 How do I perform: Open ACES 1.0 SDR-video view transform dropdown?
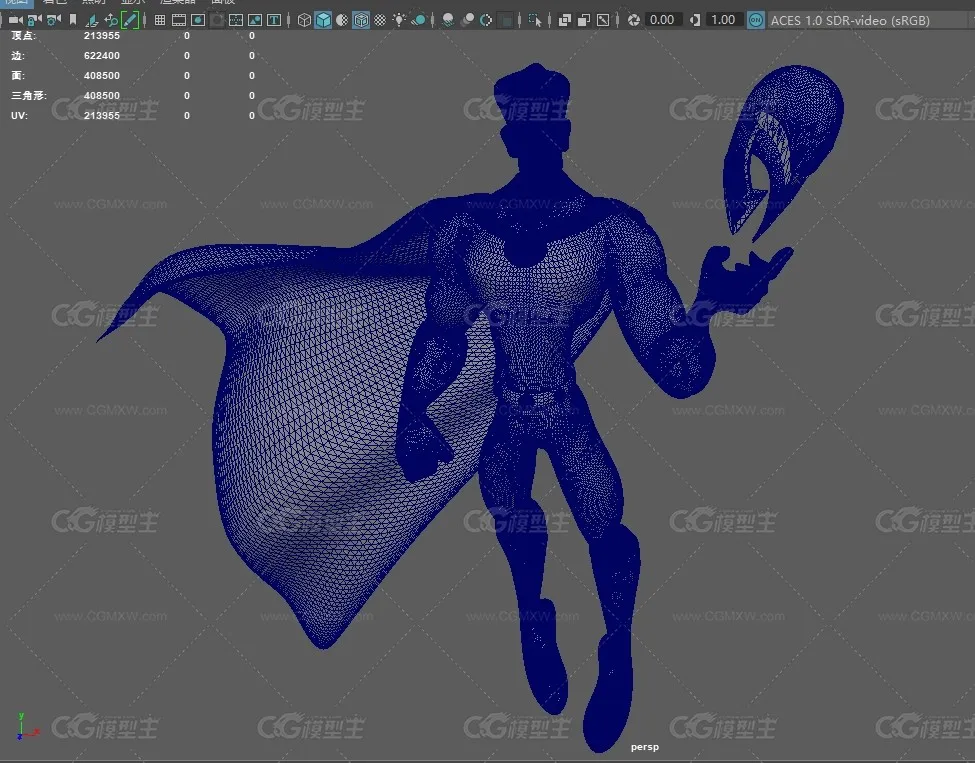(871, 20)
